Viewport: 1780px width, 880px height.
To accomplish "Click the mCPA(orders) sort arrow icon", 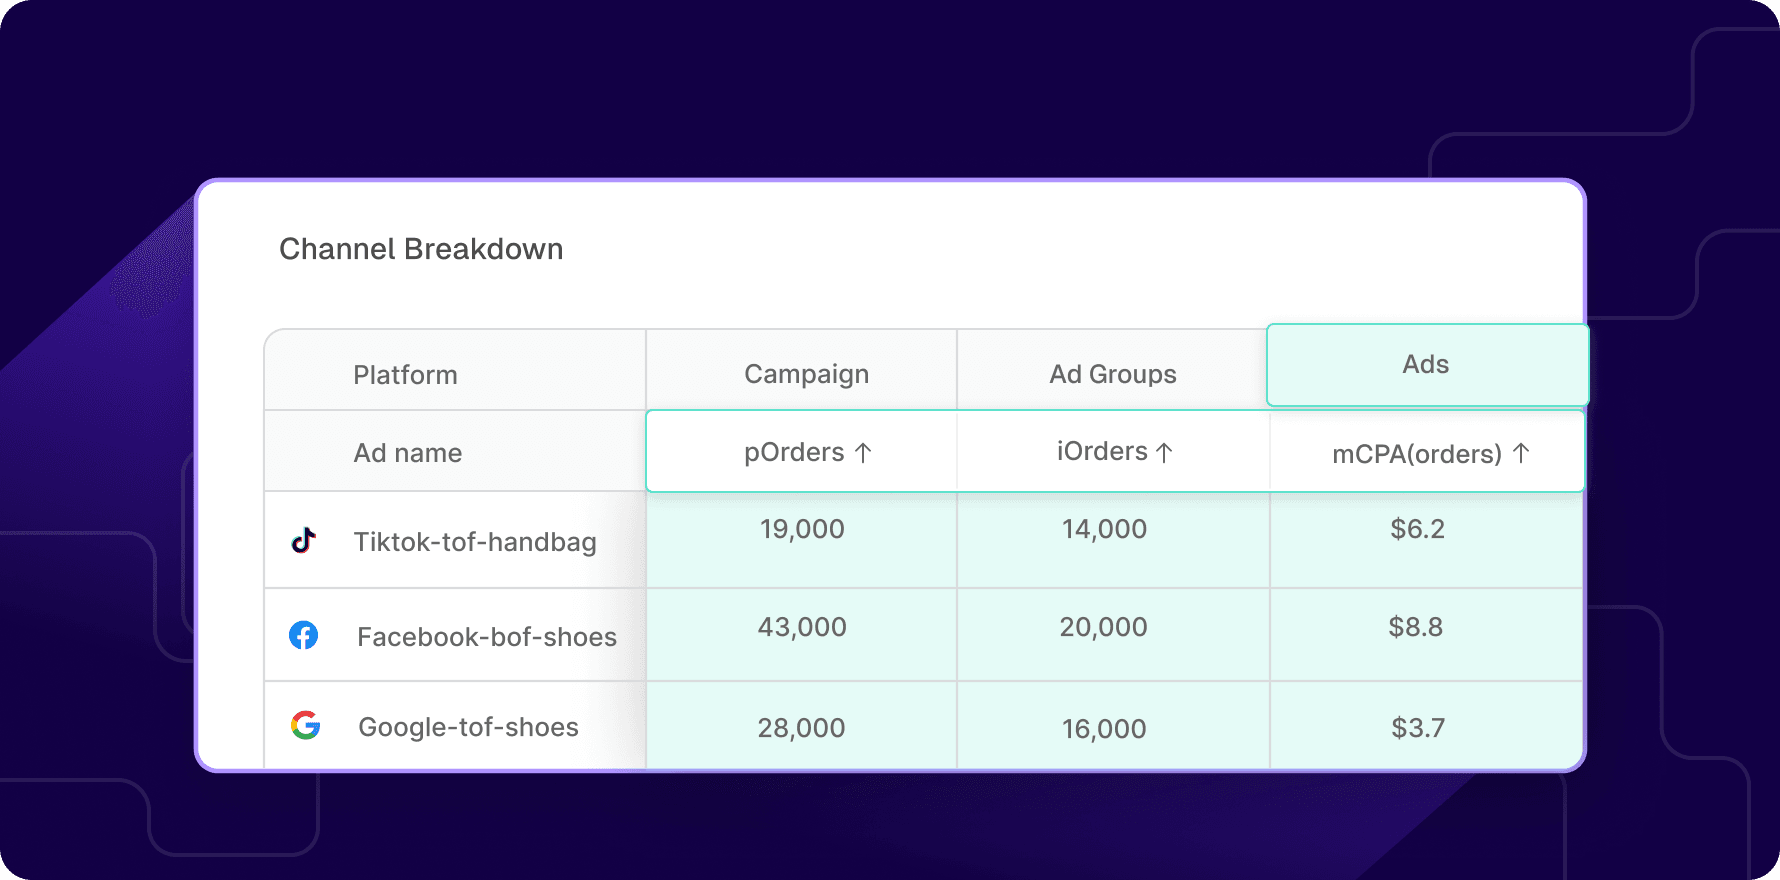I will [x=1521, y=453].
